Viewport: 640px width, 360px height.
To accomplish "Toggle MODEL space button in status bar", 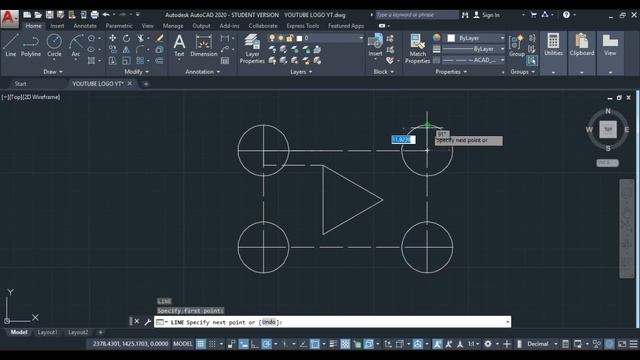I will coord(182,344).
